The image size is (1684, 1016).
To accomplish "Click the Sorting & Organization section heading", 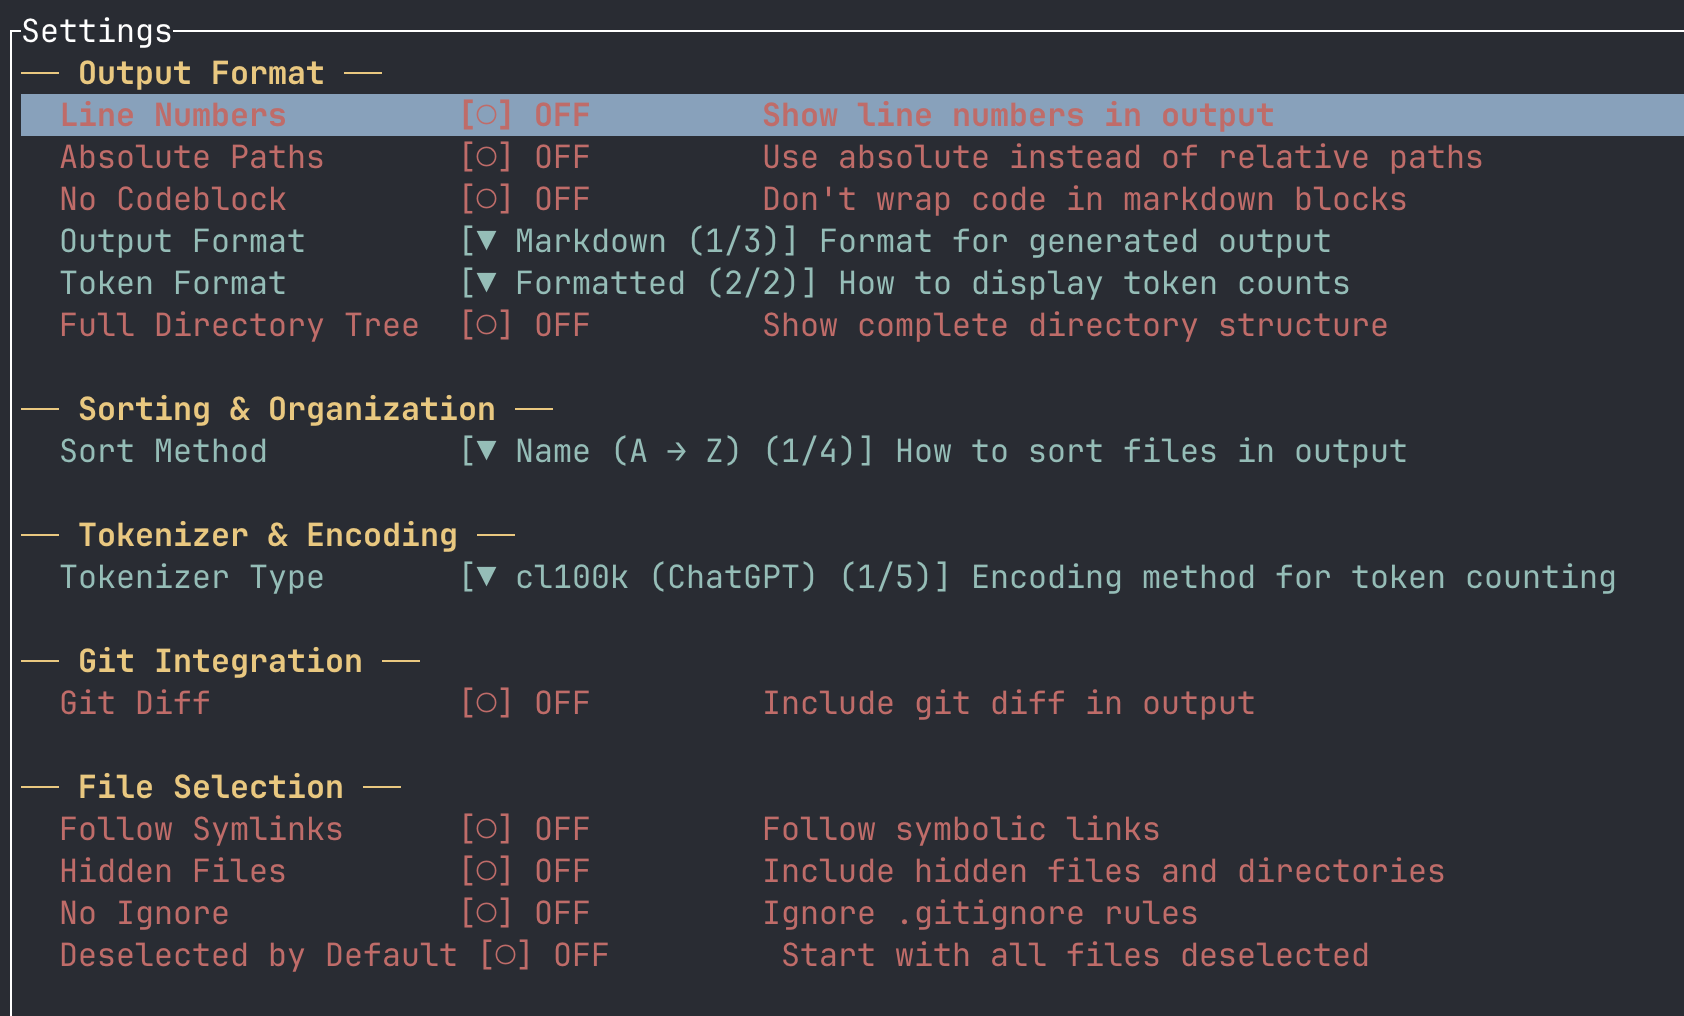I will 287,409.
